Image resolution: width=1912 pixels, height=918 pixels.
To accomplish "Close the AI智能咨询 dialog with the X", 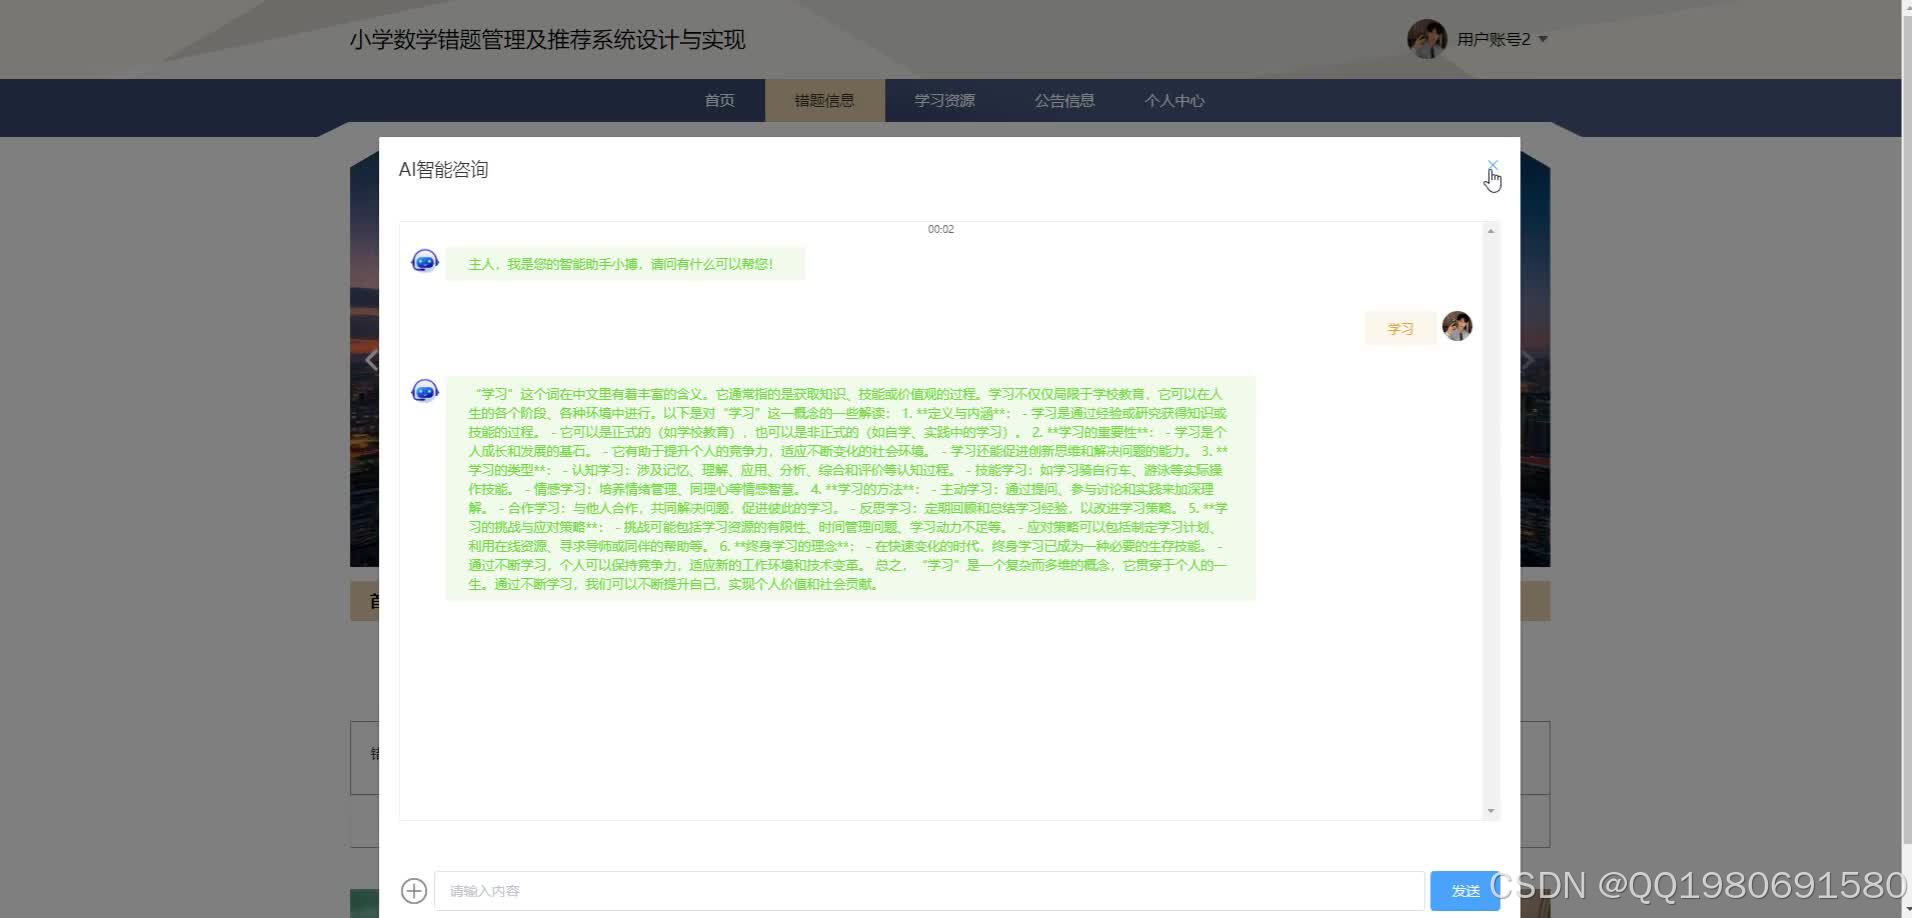I will [x=1492, y=165].
